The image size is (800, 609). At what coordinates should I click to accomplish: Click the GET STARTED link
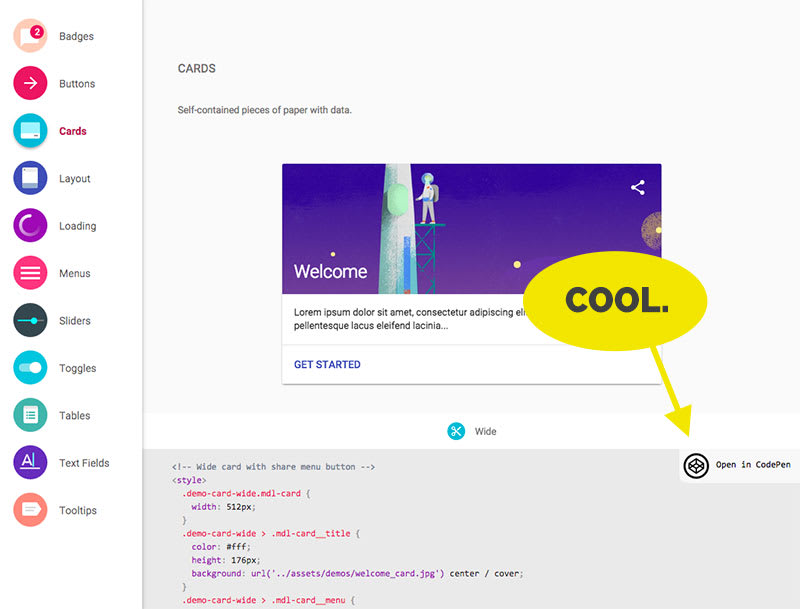tap(327, 364)
